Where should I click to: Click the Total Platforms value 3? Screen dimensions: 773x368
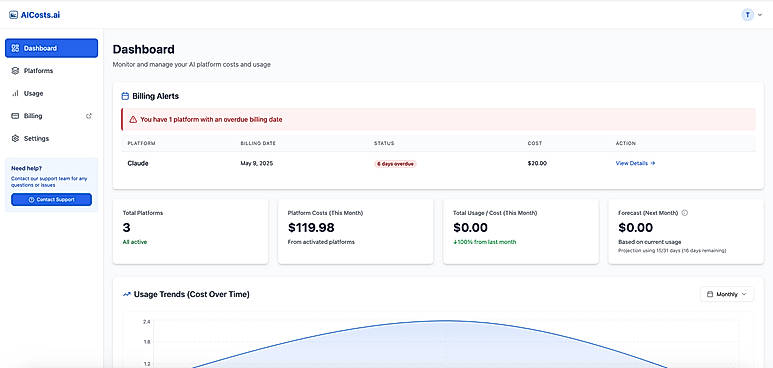tap(127, 227)
